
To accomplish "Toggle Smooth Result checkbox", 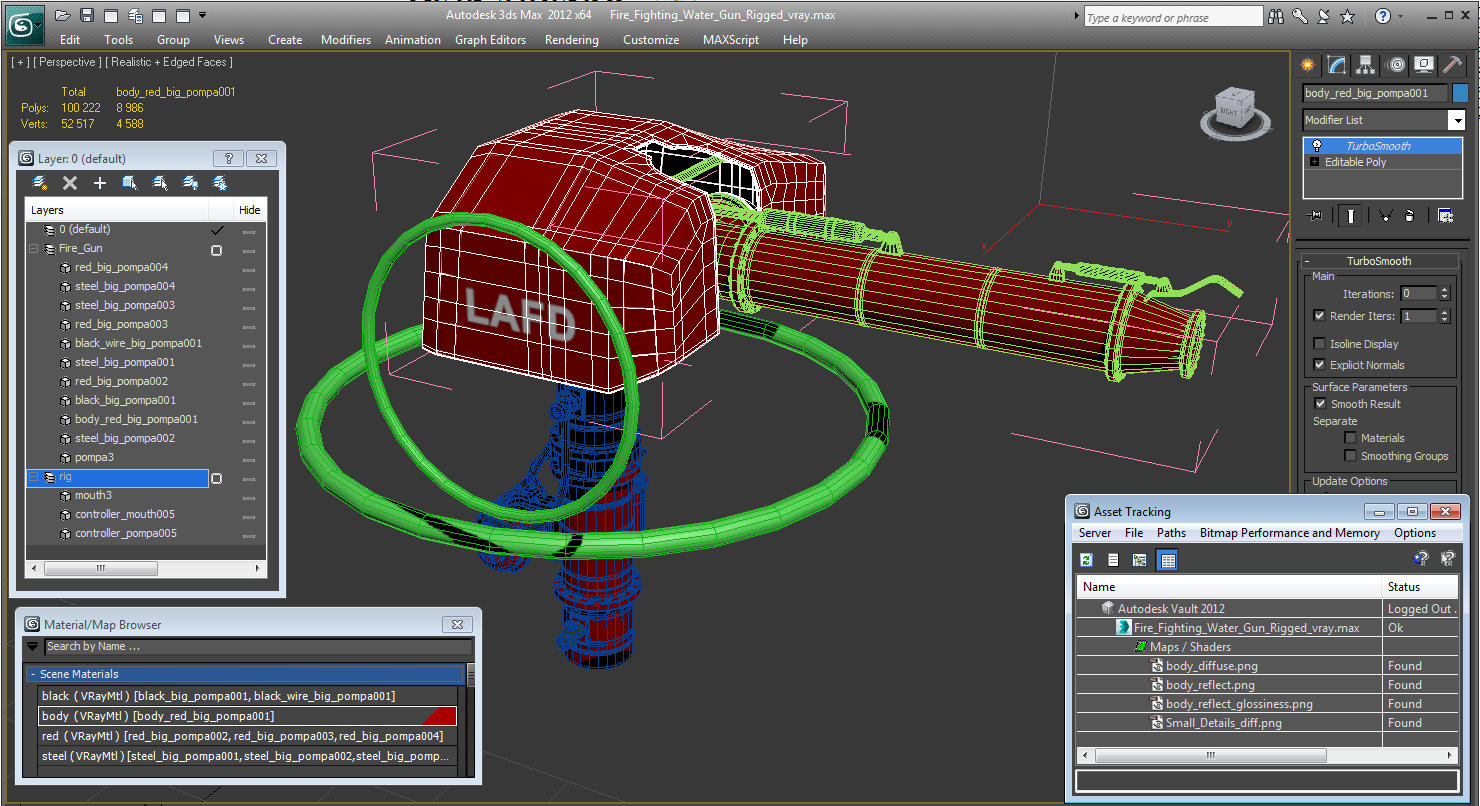I will coord(1320,404).
